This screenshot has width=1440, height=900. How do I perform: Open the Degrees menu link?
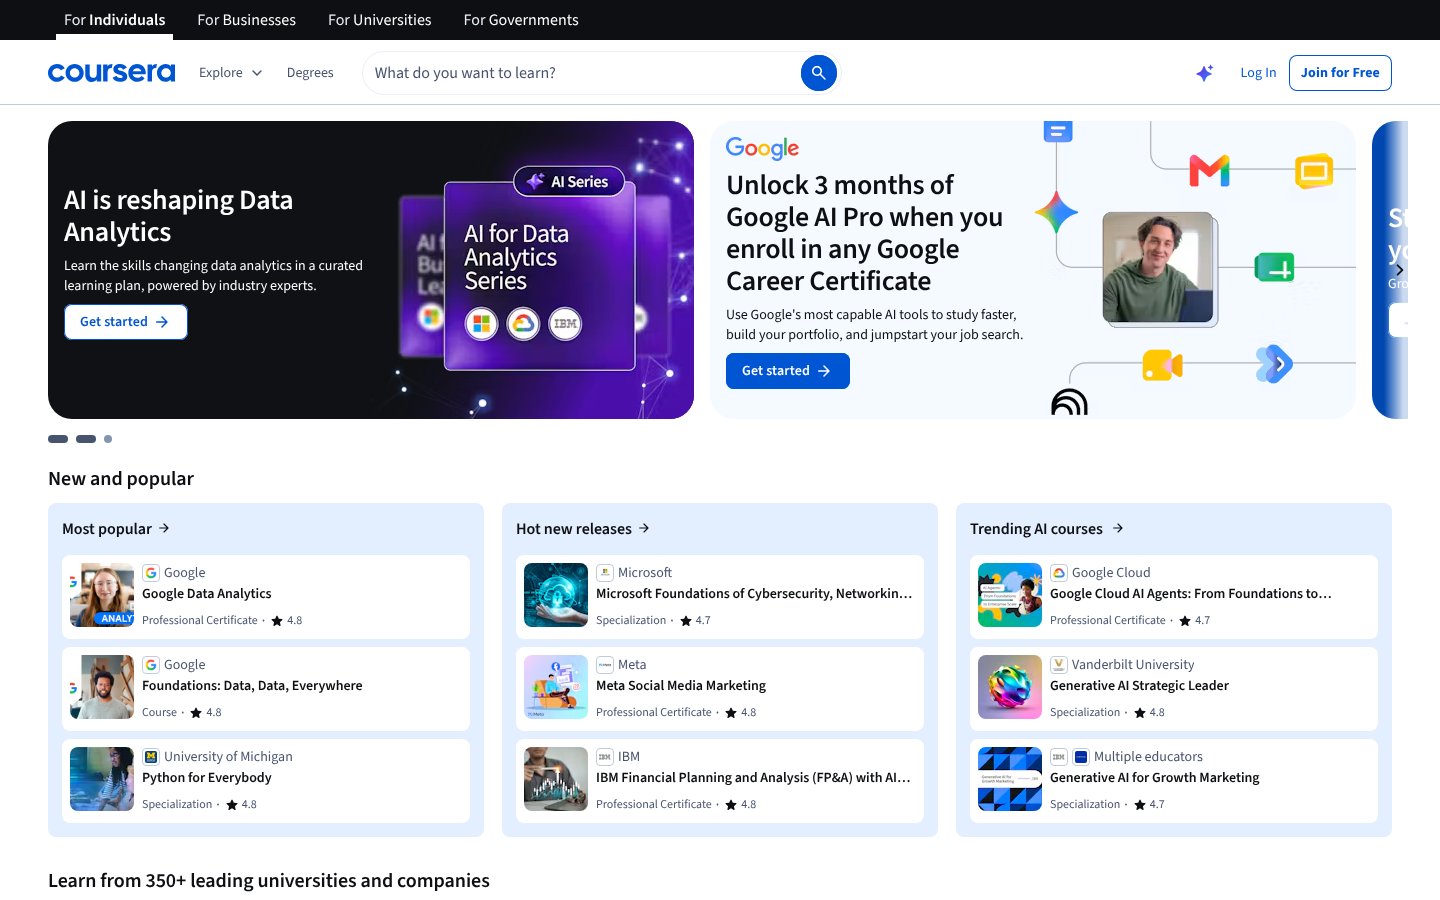[310, 73]
